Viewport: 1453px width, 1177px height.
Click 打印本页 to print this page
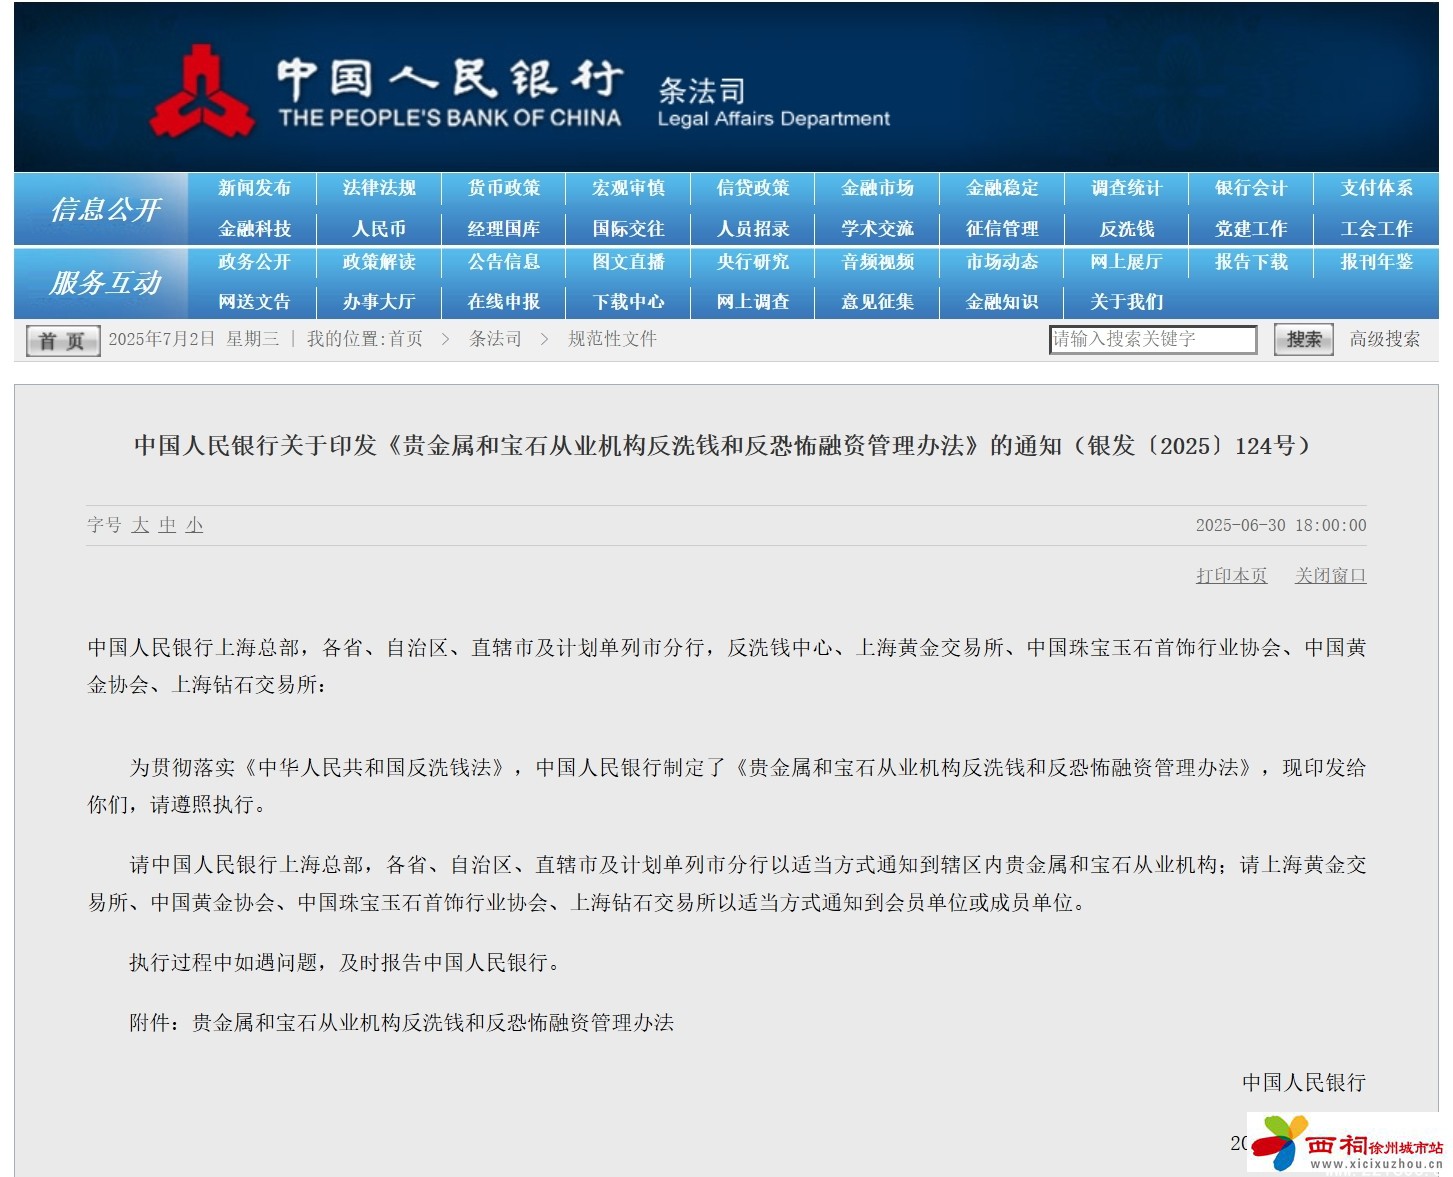(x=1231, y=576)
